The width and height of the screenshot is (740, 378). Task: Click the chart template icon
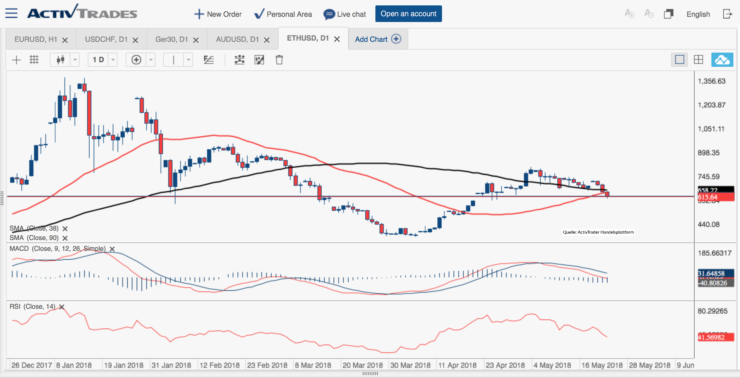pyautogui.click(x=259, y=60)
